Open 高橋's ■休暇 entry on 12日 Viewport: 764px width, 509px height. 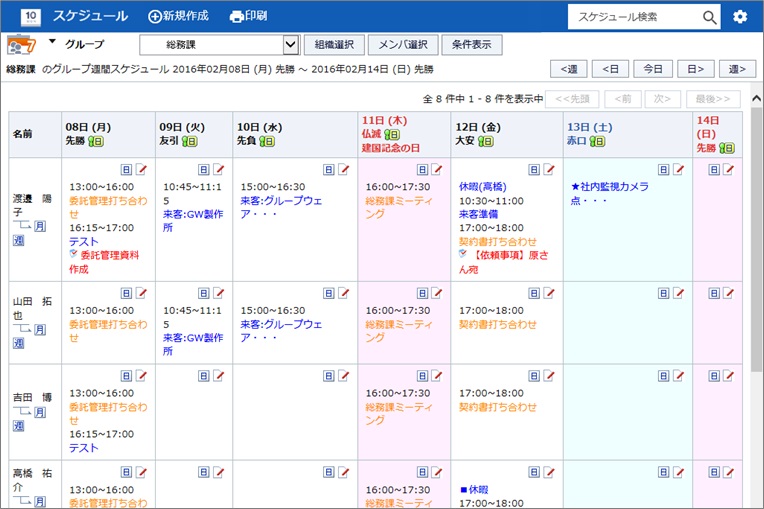(x=474, y=490)
